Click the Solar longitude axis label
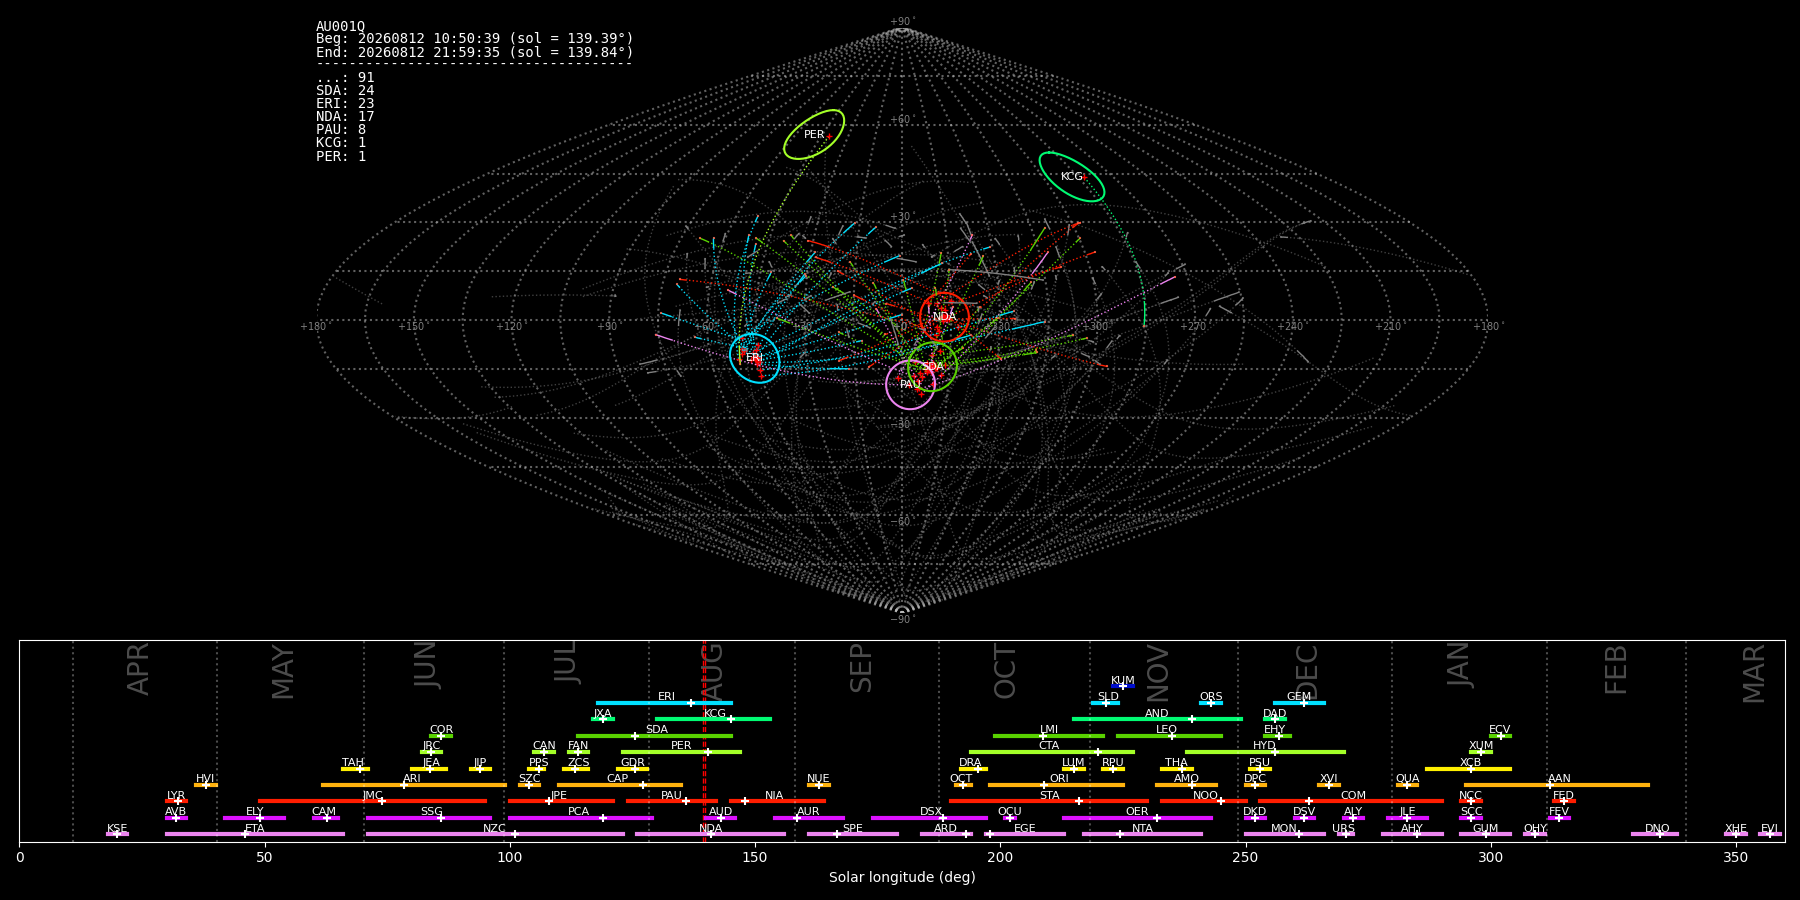This screenshot has width=1800, height=900. 902,878
